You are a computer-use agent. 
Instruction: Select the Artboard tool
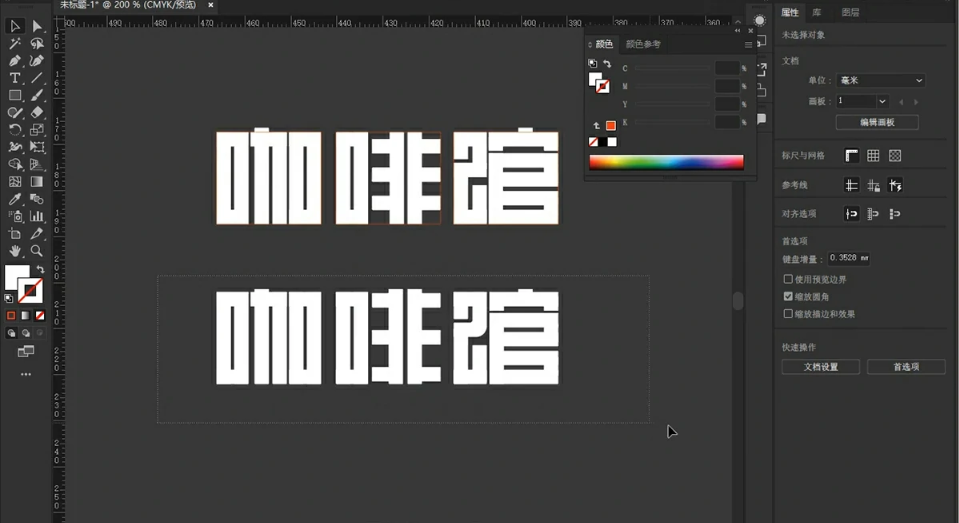tap(15, 234)
